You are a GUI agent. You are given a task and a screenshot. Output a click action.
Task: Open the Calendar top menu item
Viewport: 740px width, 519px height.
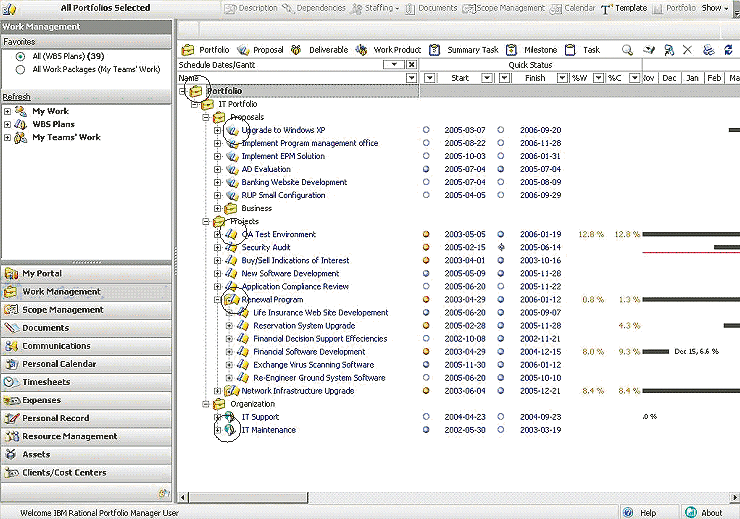(572, 8)
